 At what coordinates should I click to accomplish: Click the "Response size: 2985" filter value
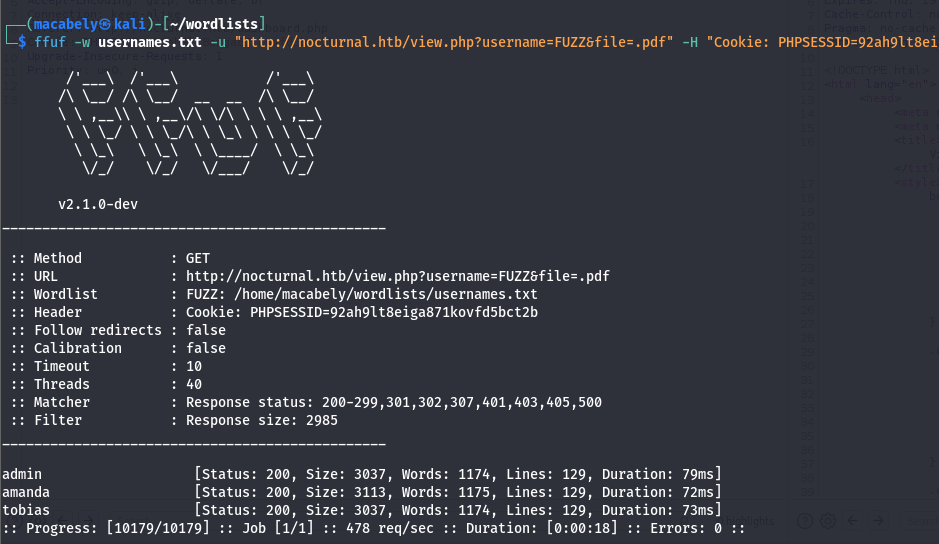click(261, 420)
